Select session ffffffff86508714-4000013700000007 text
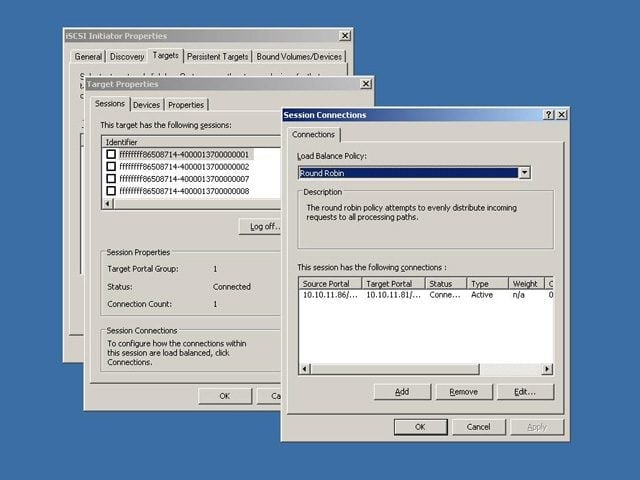This screenshot has height=480, width=640. 184,179
